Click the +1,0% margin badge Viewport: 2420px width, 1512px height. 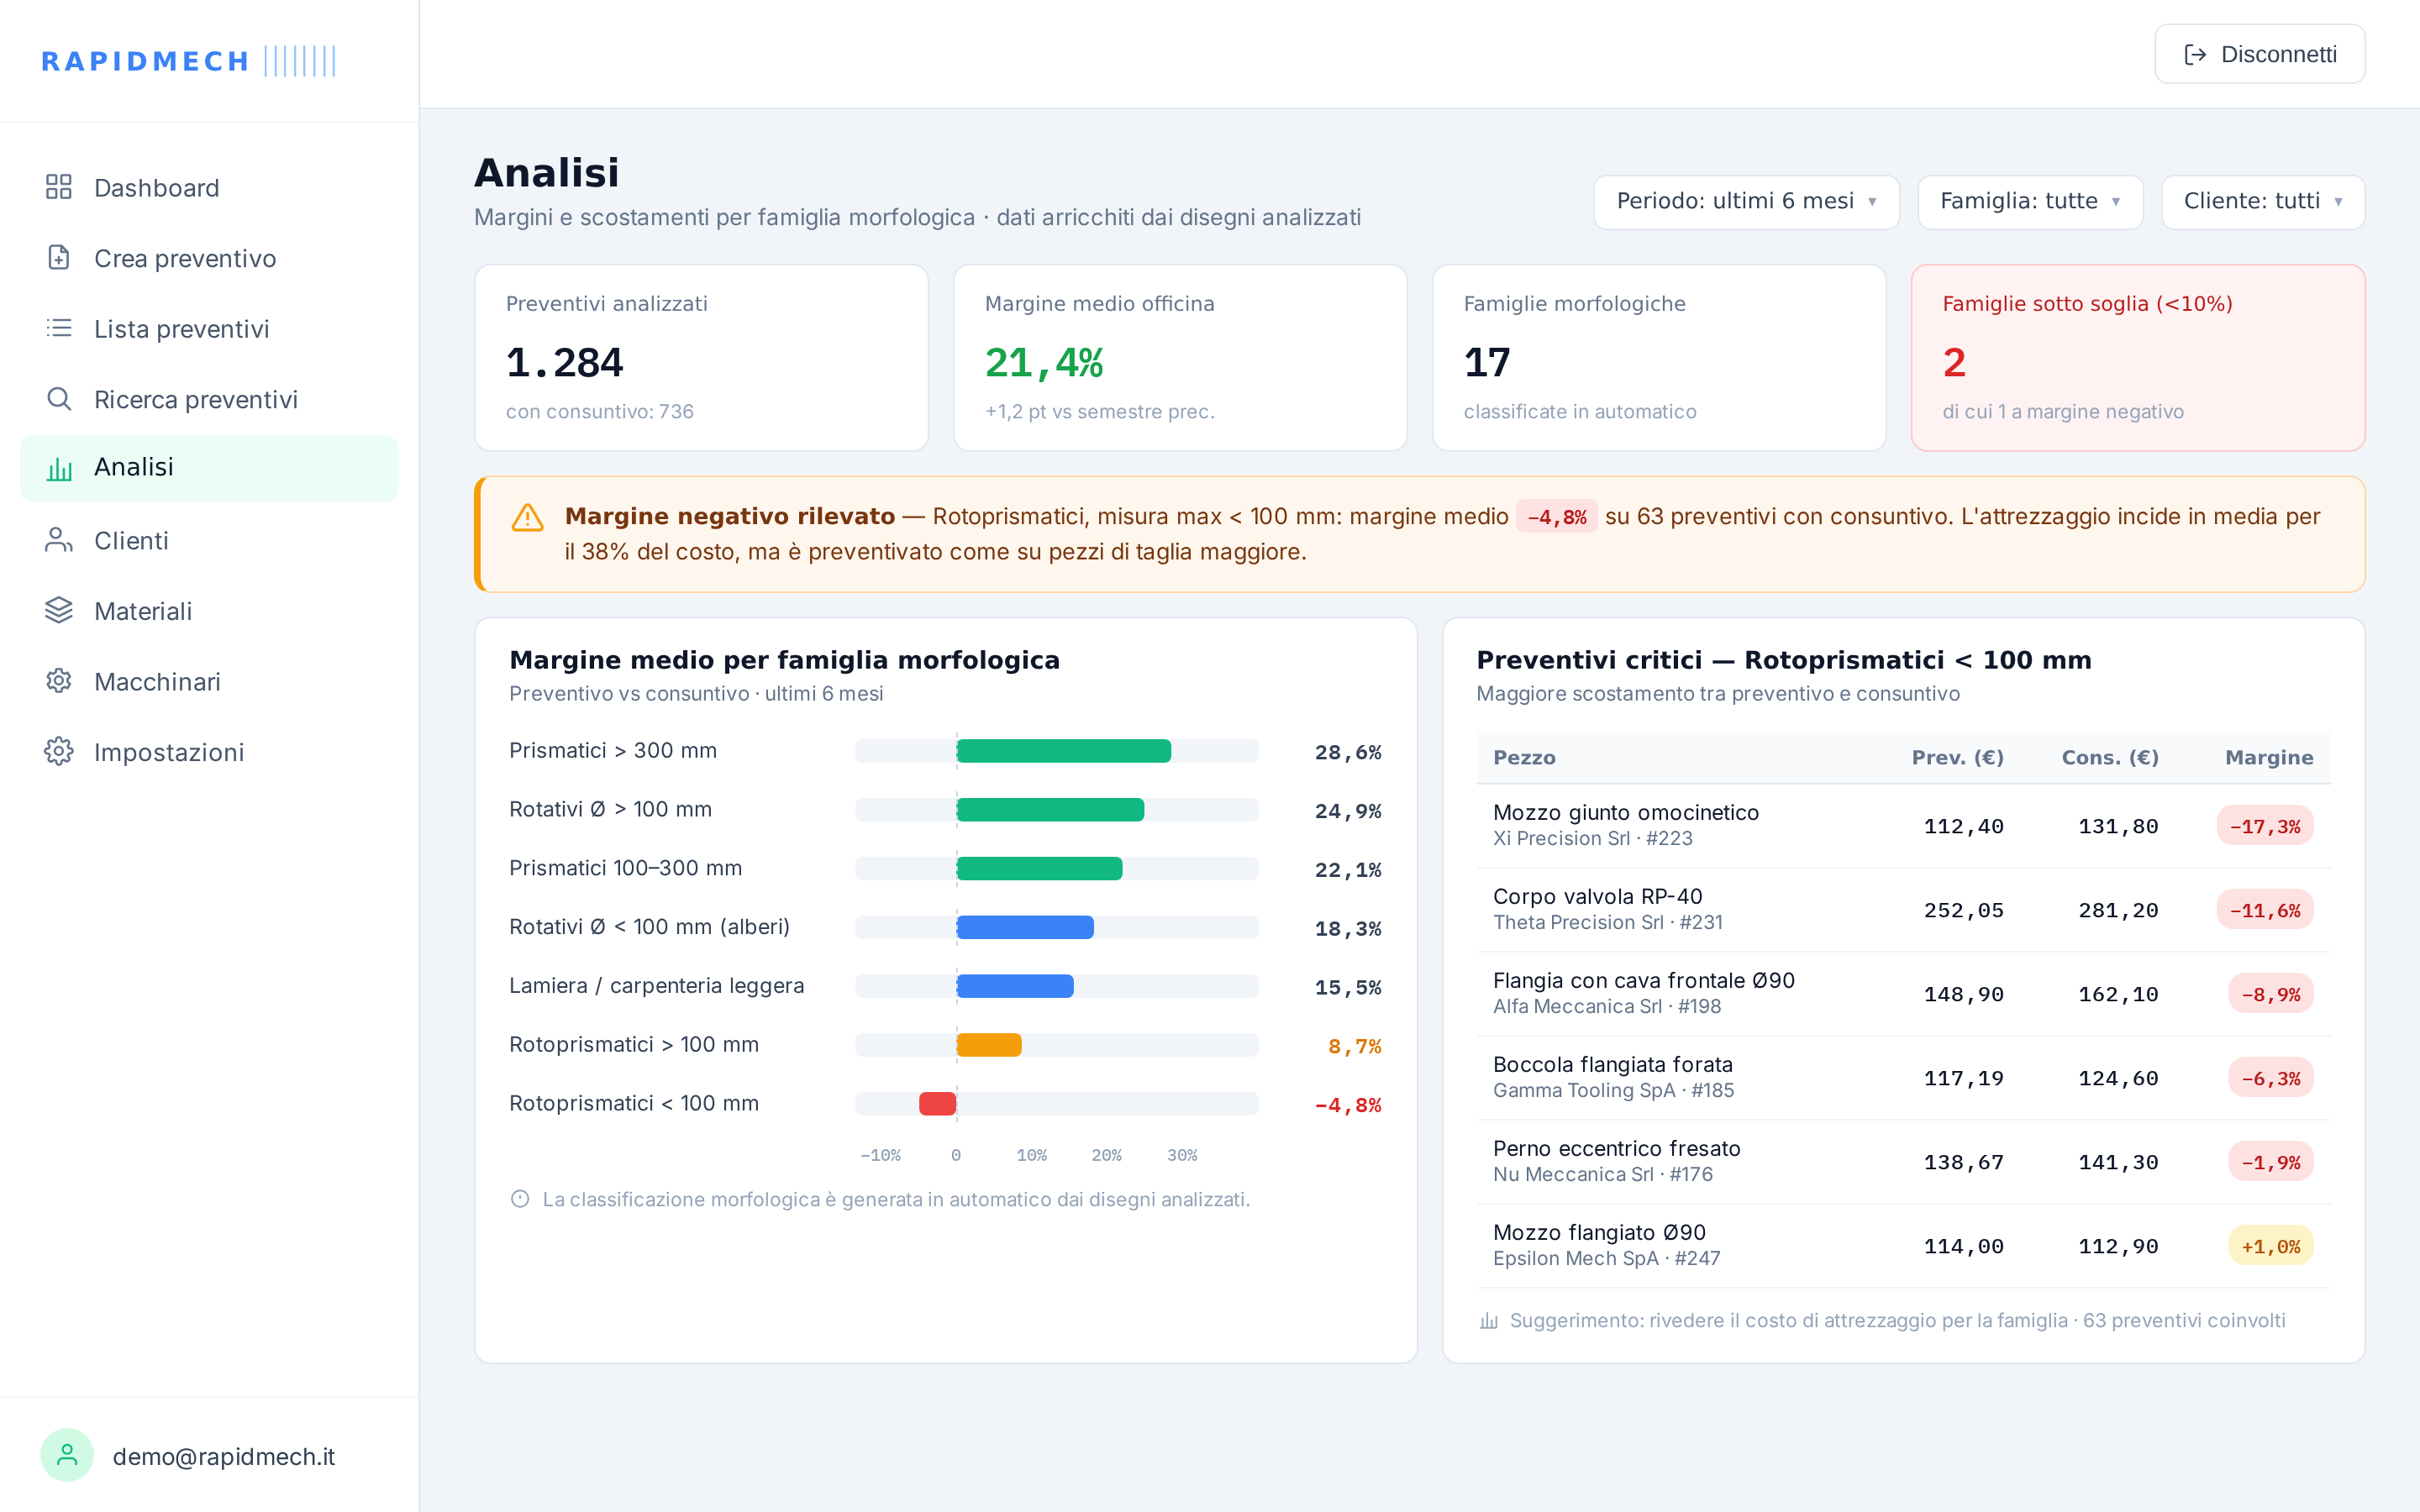pyautogui.click(x=2271, y=1247)
